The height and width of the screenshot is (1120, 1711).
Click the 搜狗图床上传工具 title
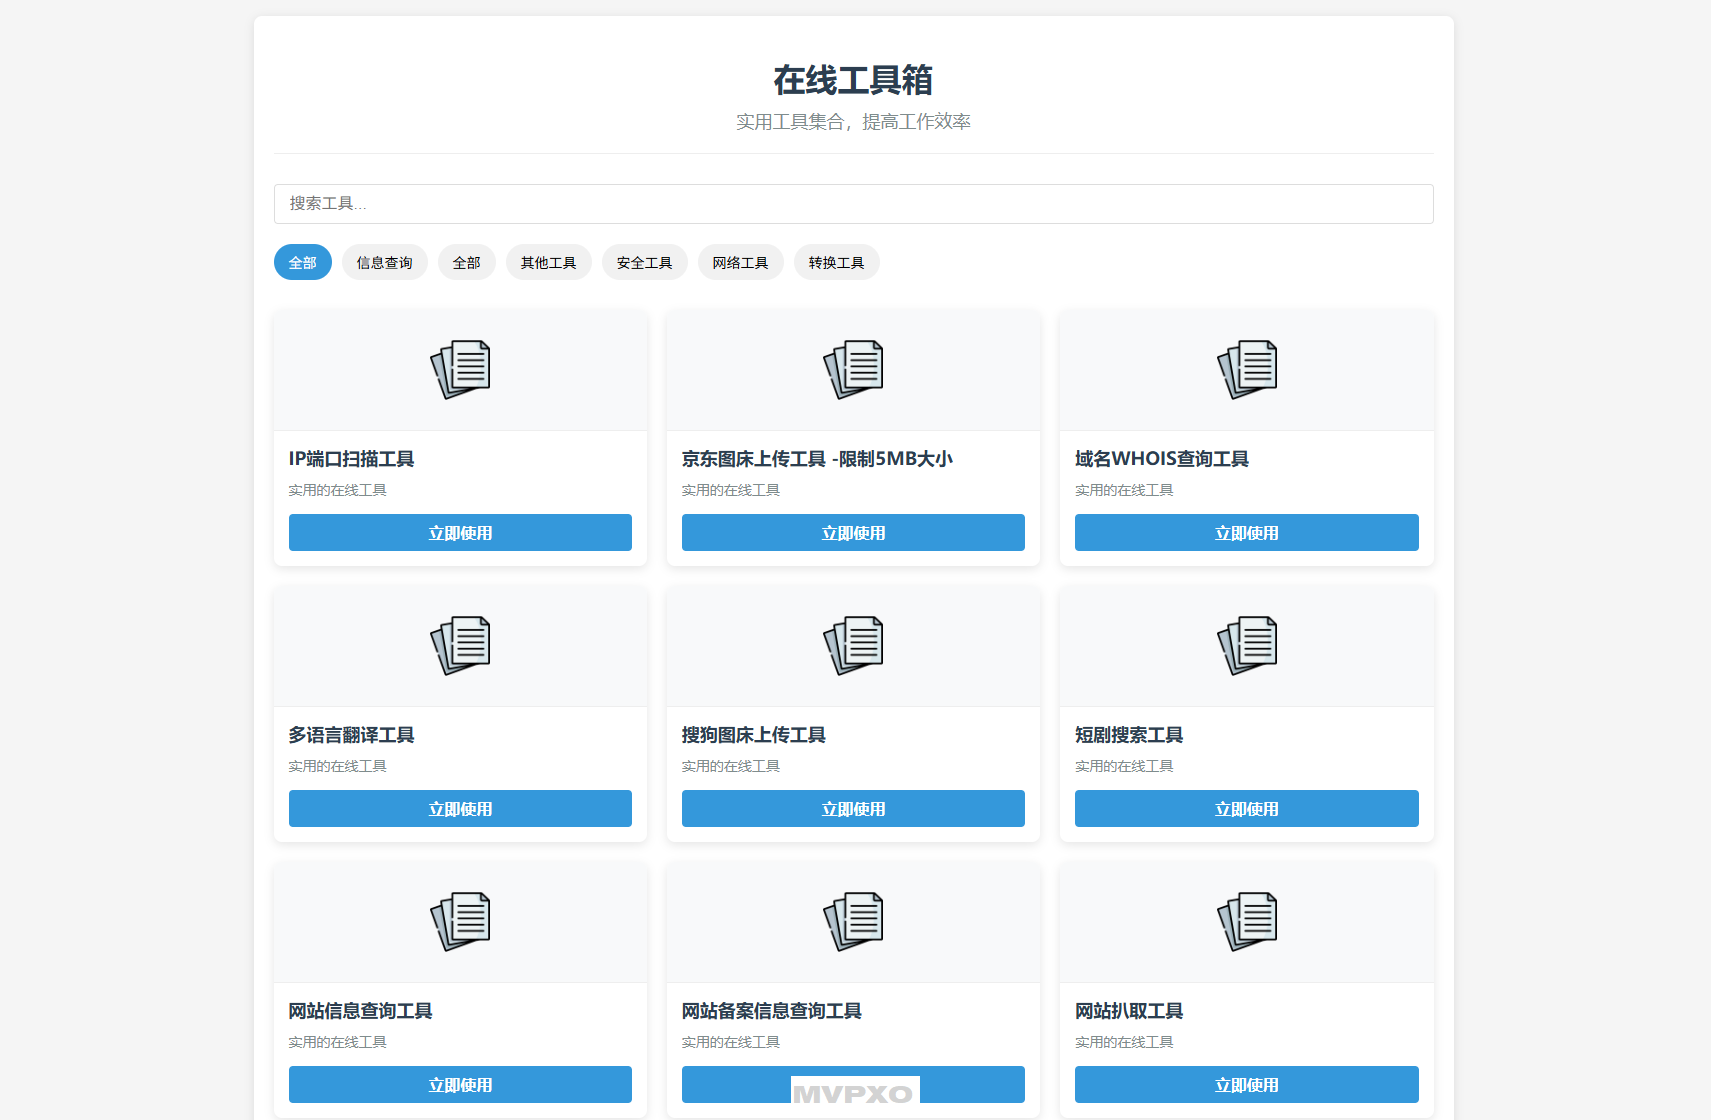tap(754, 735)
